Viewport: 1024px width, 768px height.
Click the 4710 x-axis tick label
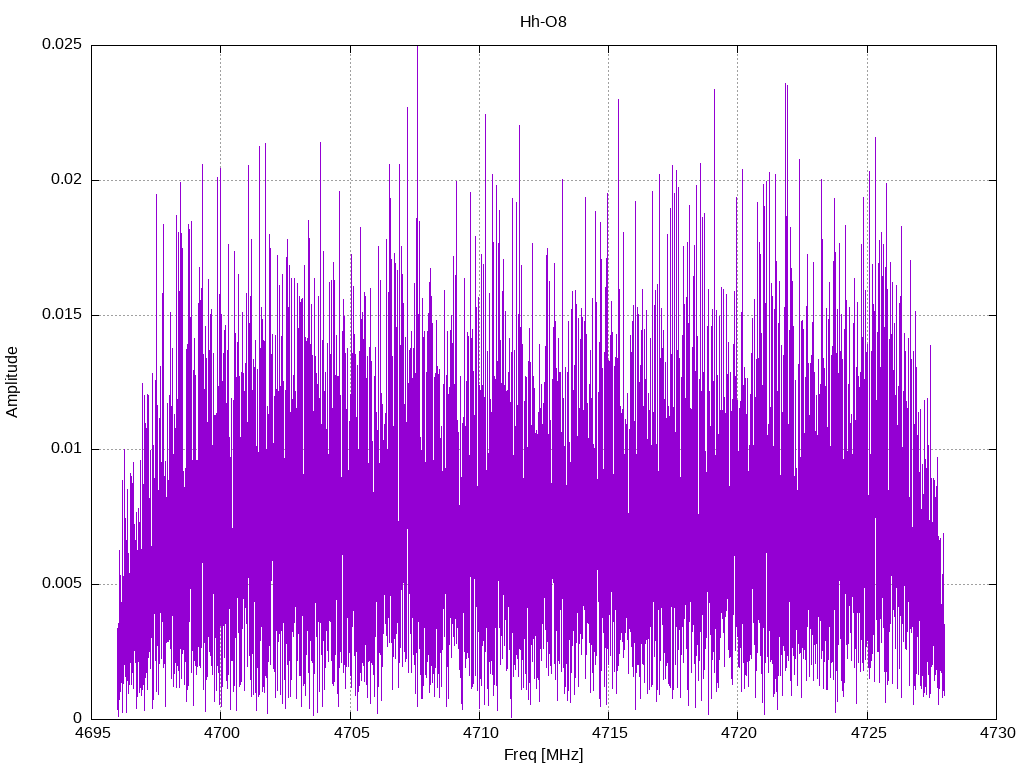coord(480,733)
